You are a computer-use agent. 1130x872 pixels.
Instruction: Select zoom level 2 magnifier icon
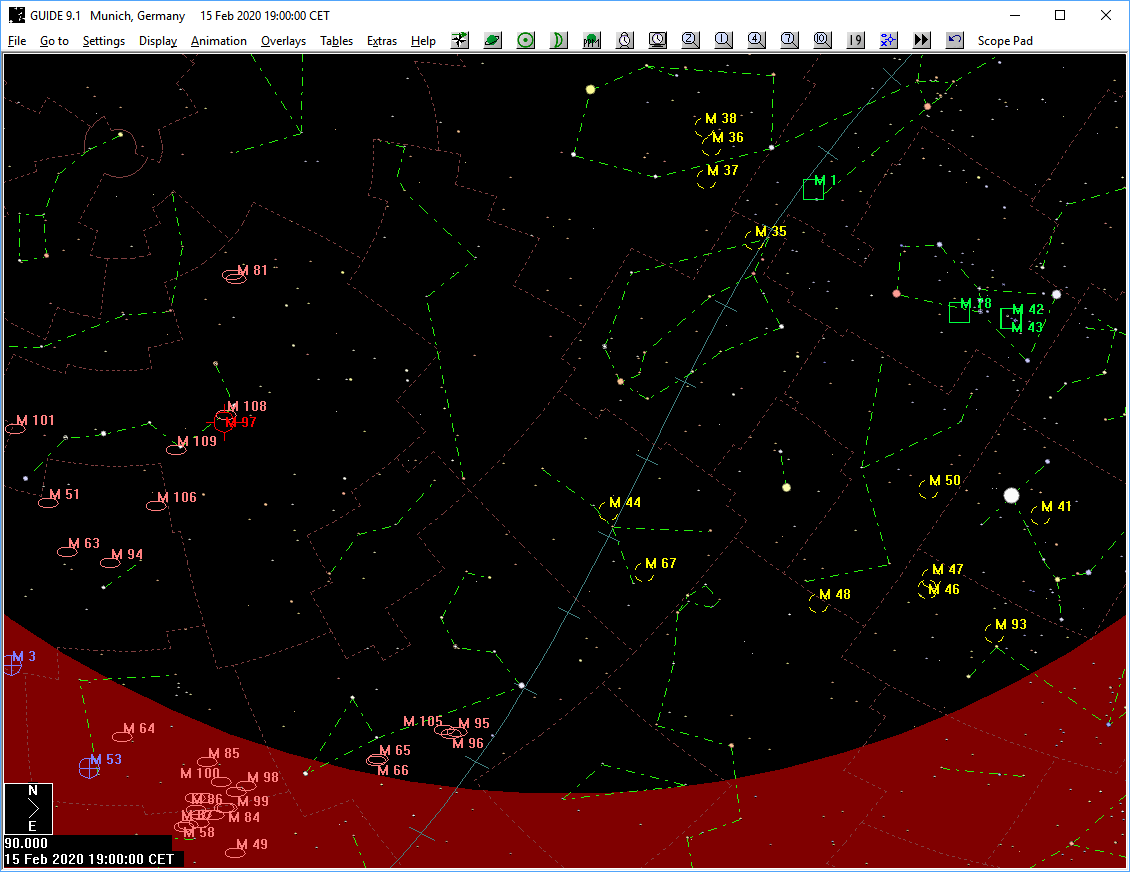690,40
